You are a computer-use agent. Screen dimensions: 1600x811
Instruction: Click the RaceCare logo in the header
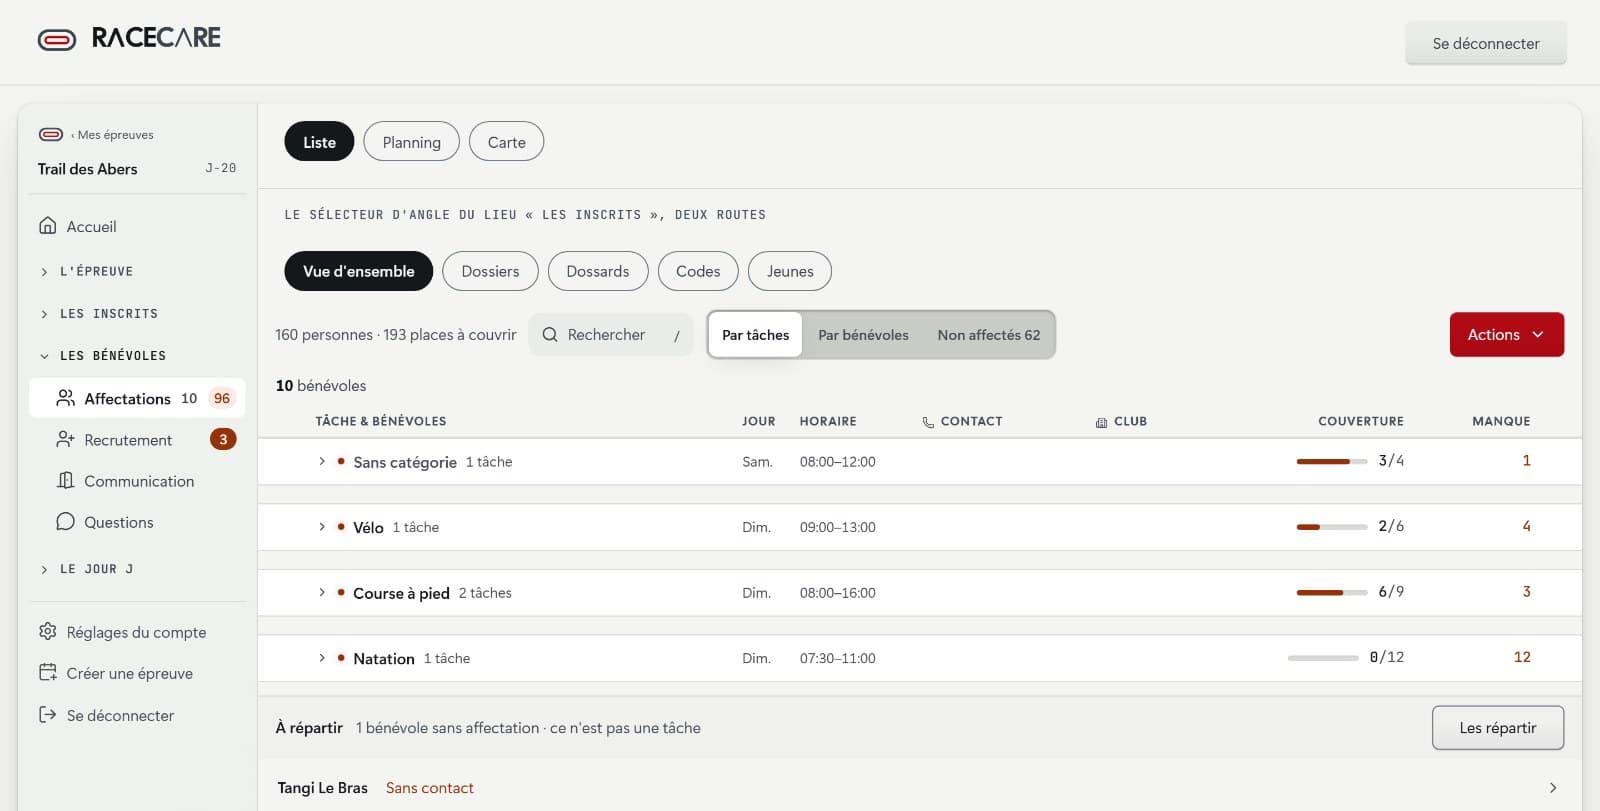pyautogui.click(x=129, y=38)
